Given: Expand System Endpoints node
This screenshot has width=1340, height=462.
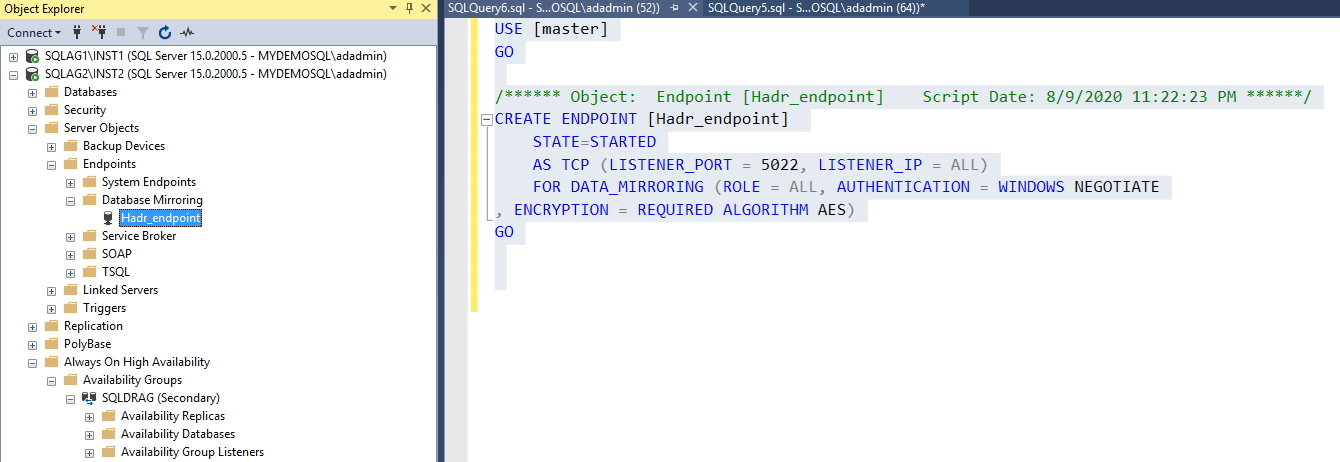Looking at the screenshot, I should point(70,182).
